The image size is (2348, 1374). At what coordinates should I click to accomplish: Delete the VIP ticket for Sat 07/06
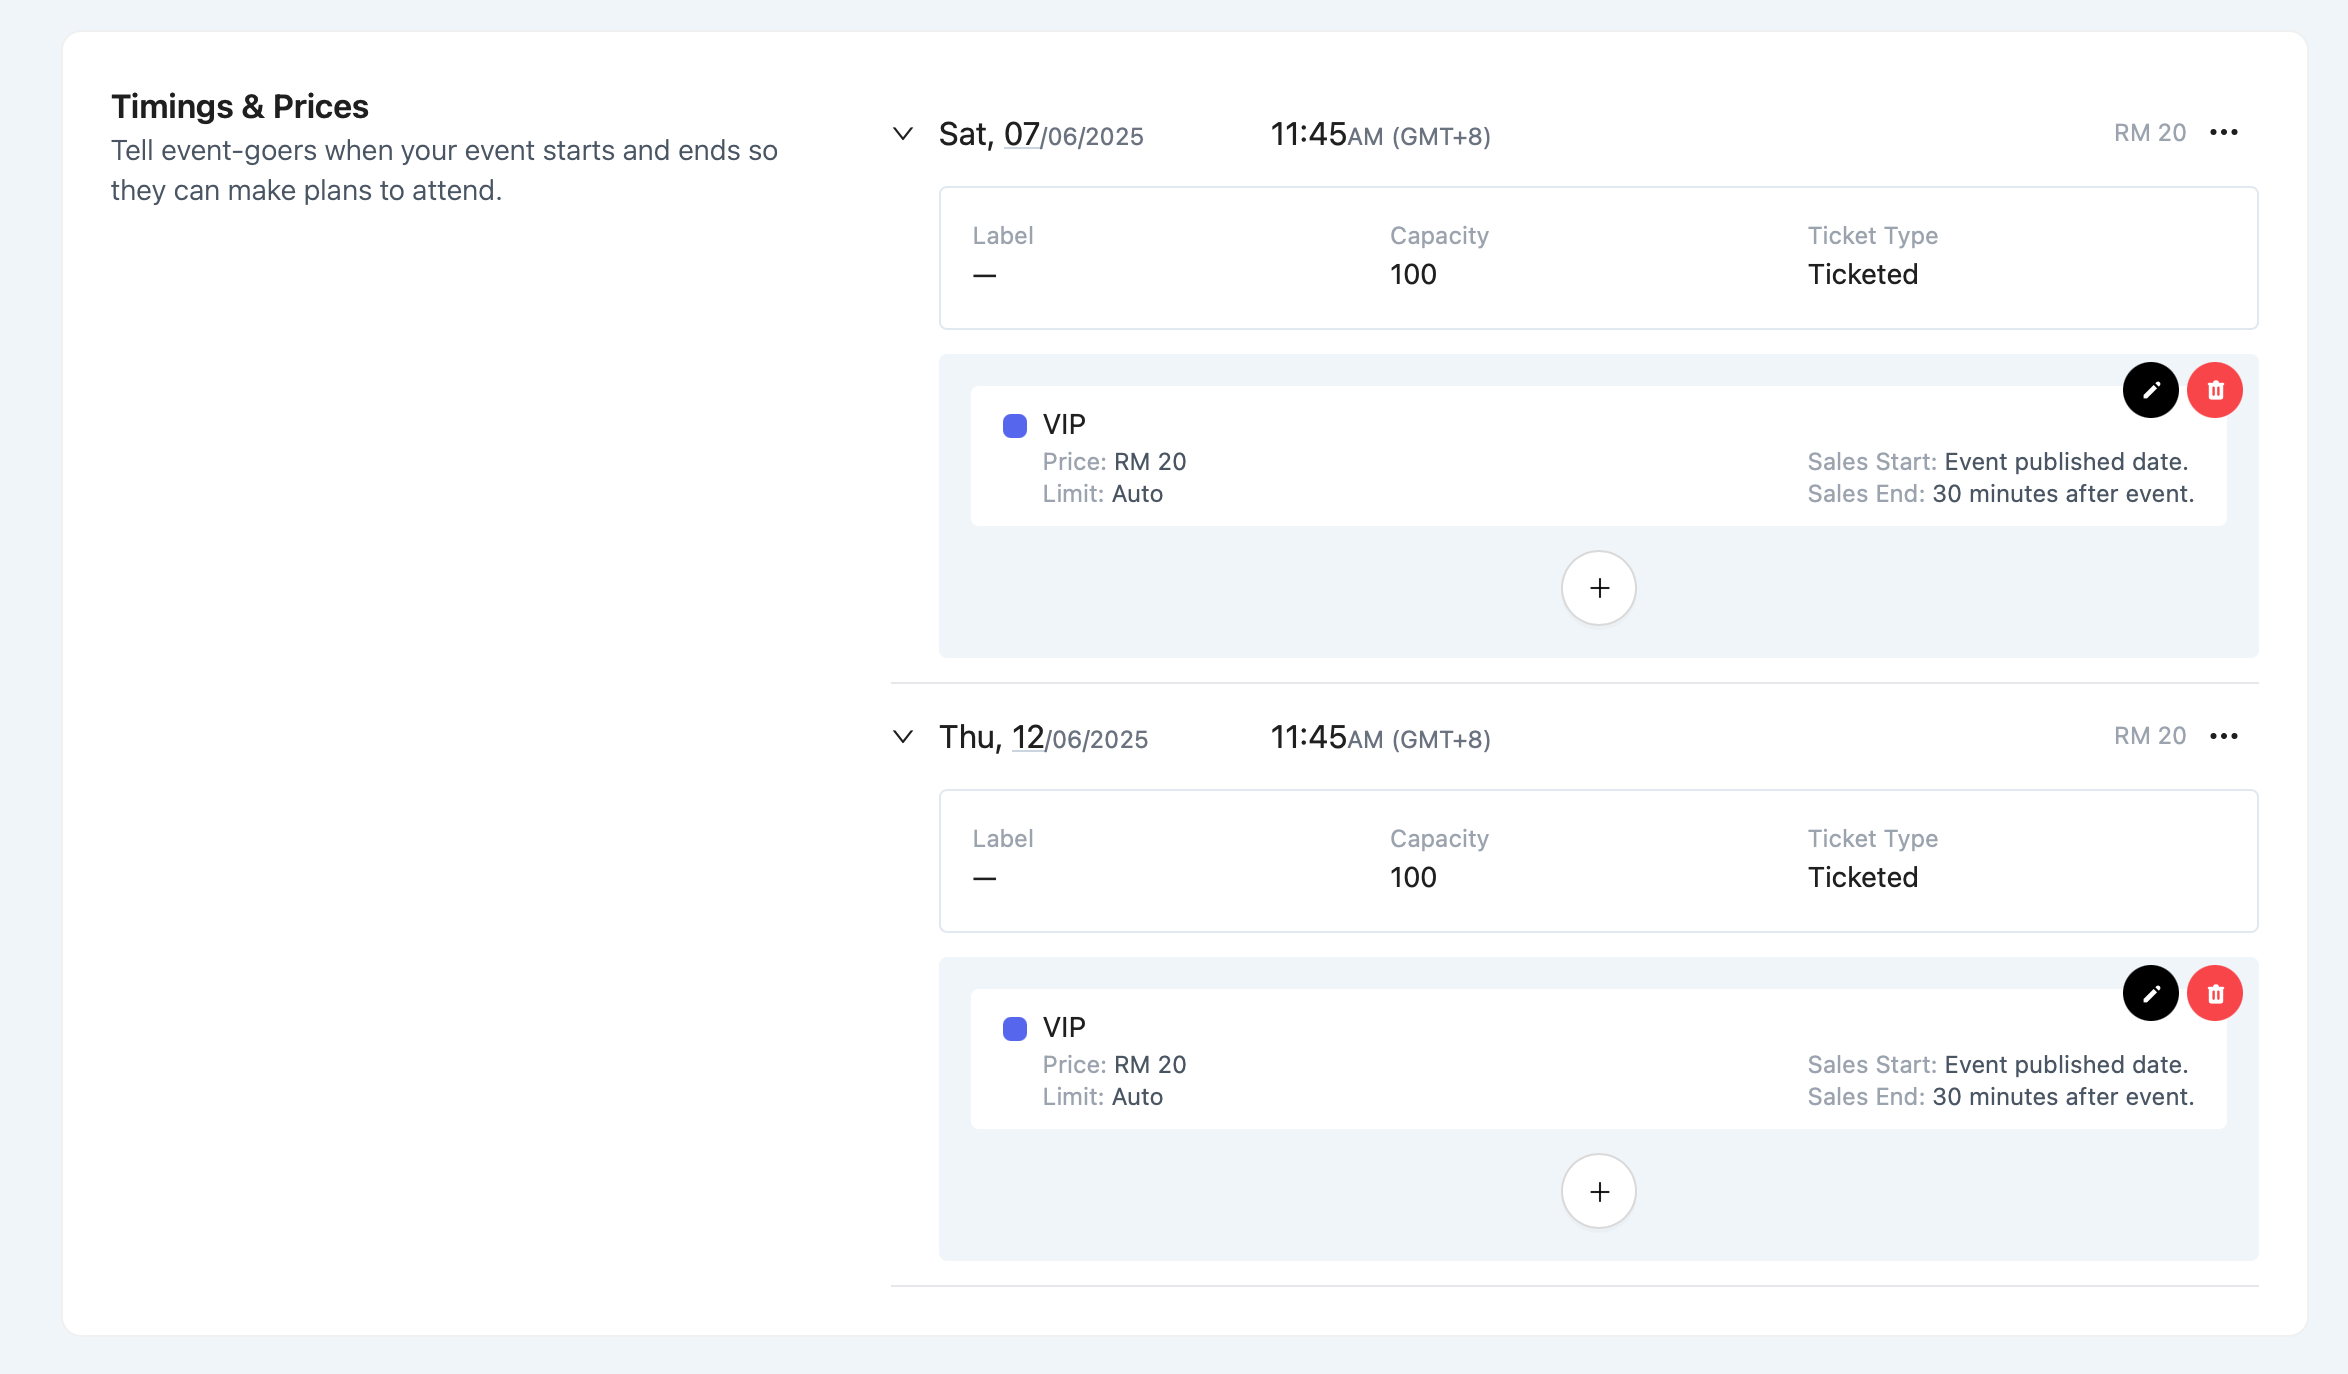(x=2215, y=390)
